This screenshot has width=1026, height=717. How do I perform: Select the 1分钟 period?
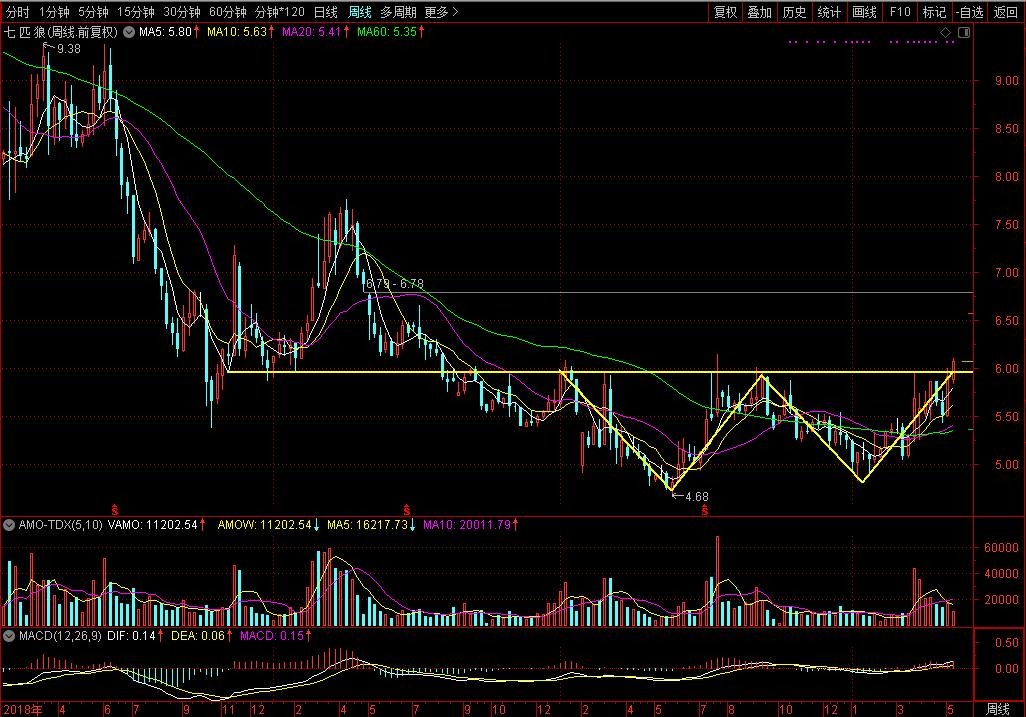click(x=54, y=12)
